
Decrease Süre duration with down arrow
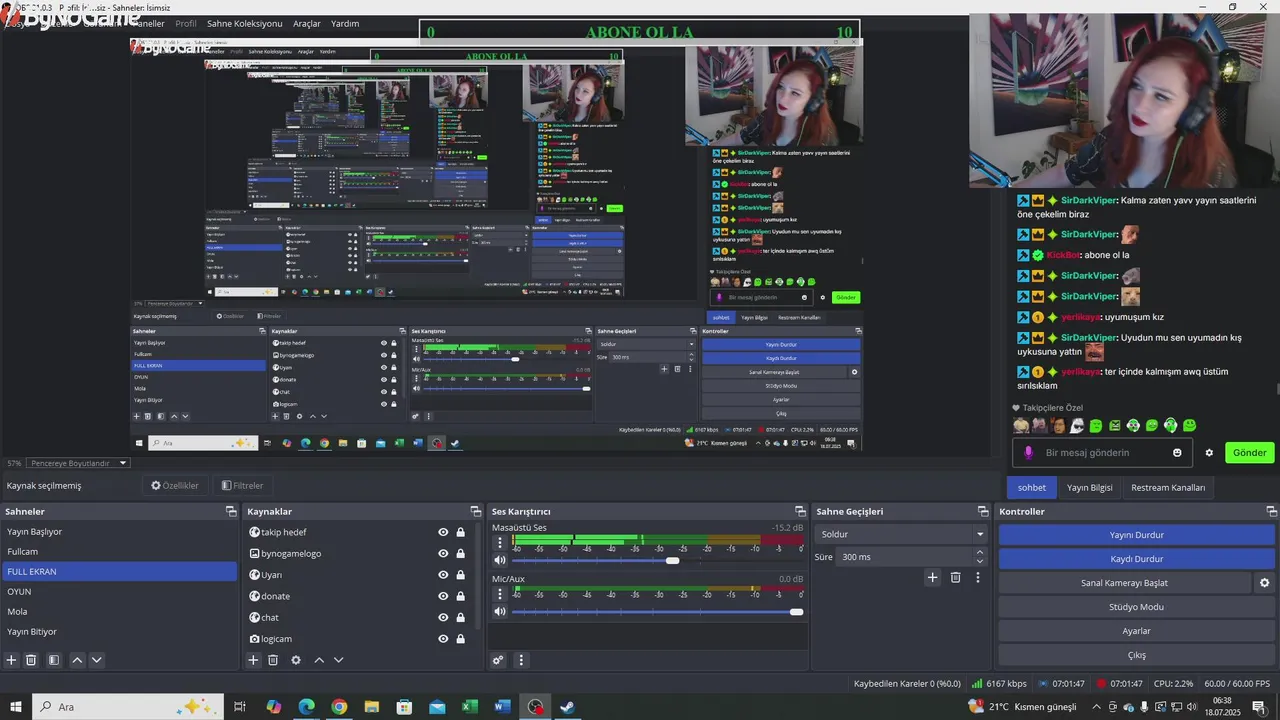coord(979,562)
